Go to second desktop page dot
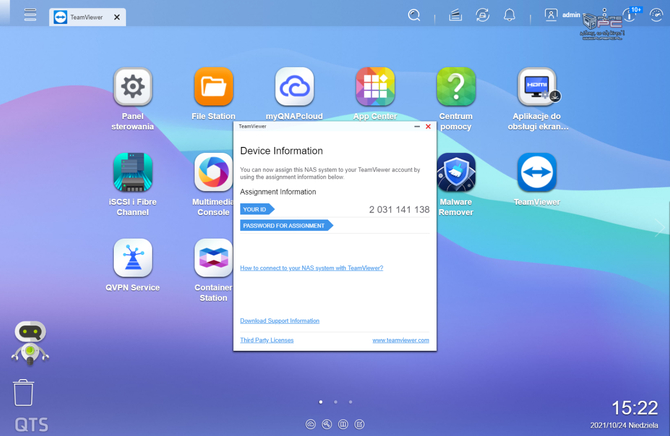The image size is (670, 436). tap(335, 402)
